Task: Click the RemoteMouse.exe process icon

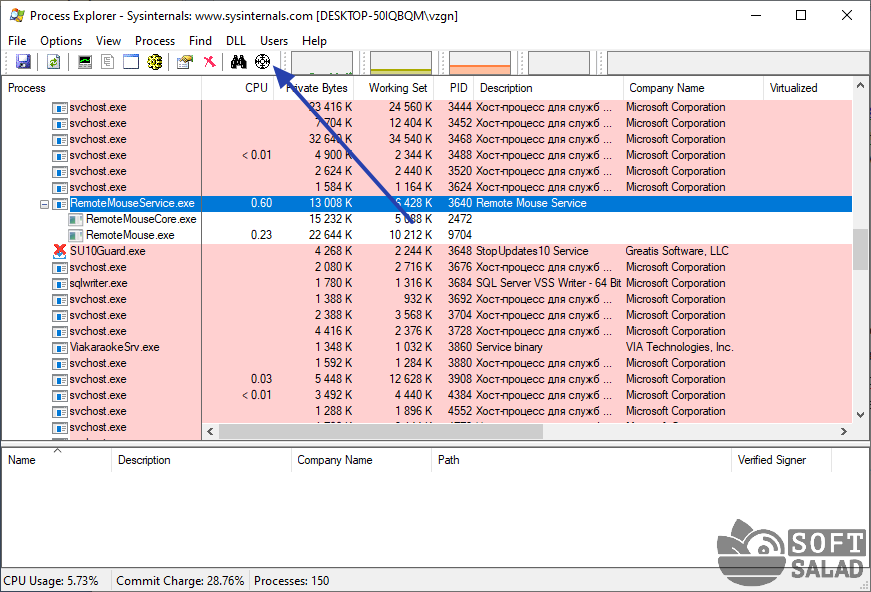Action: pos(76,235)
